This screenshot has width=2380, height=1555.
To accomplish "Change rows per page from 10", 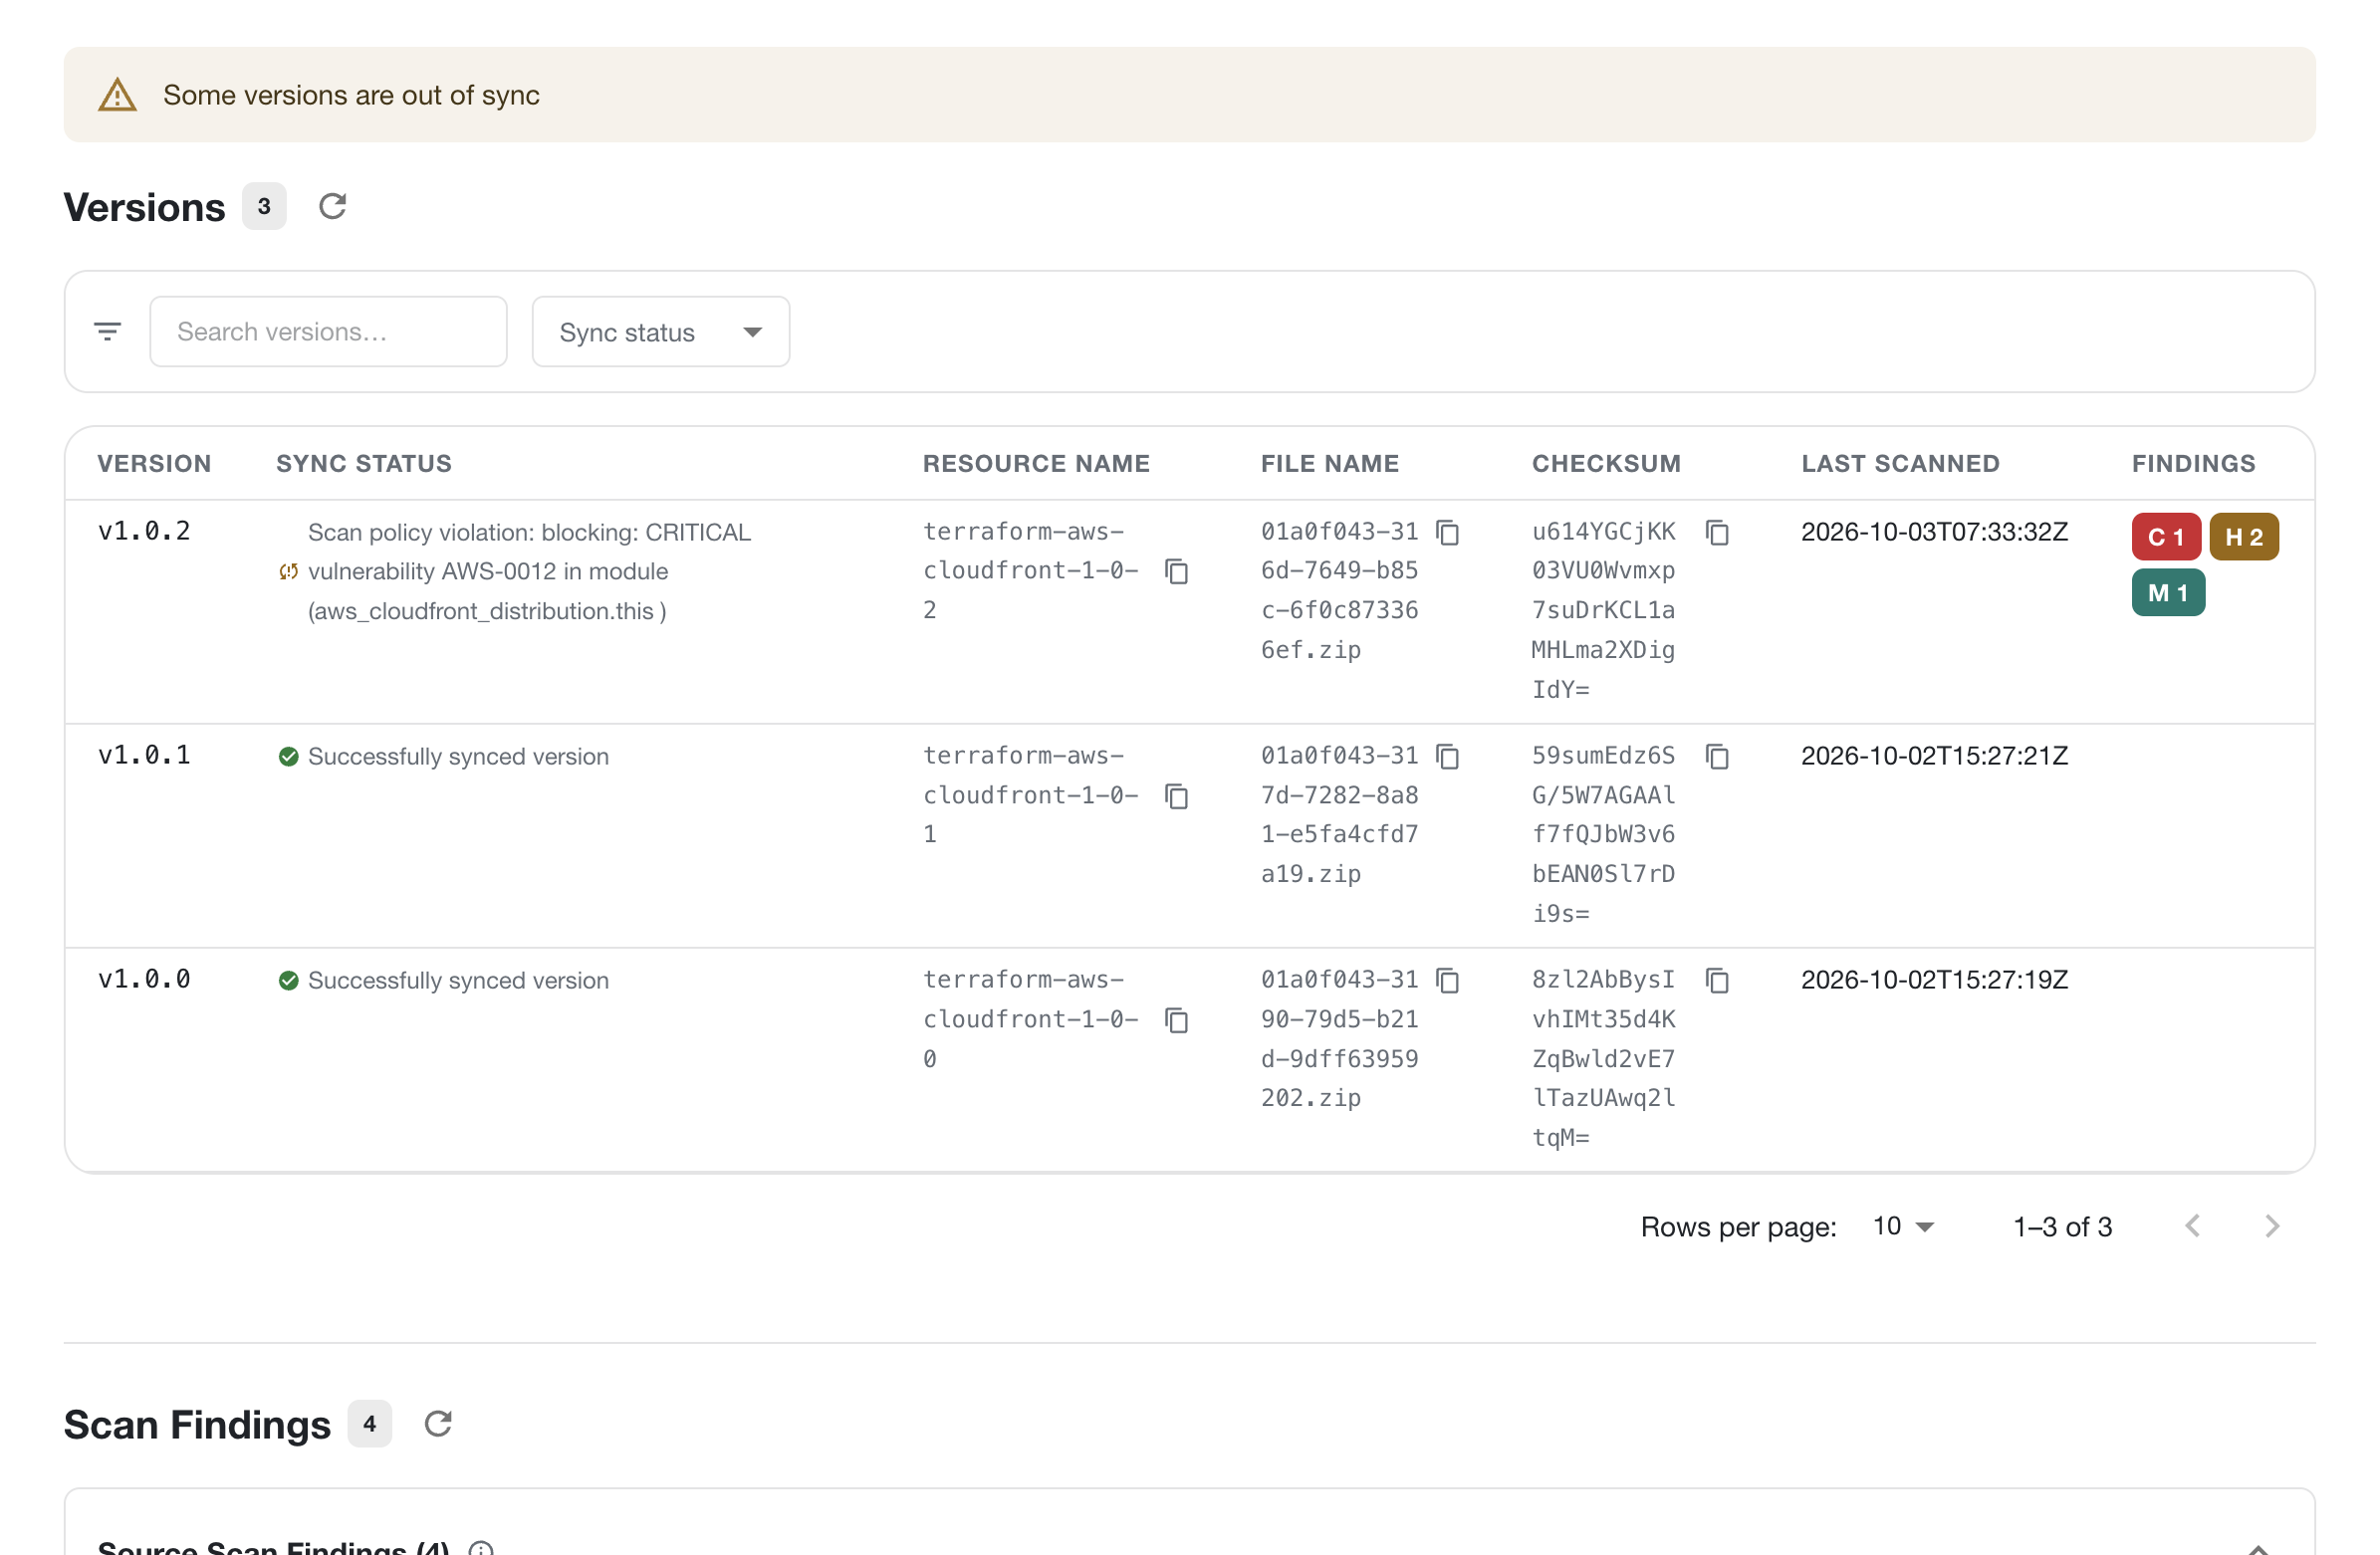I will 1904,1226.
